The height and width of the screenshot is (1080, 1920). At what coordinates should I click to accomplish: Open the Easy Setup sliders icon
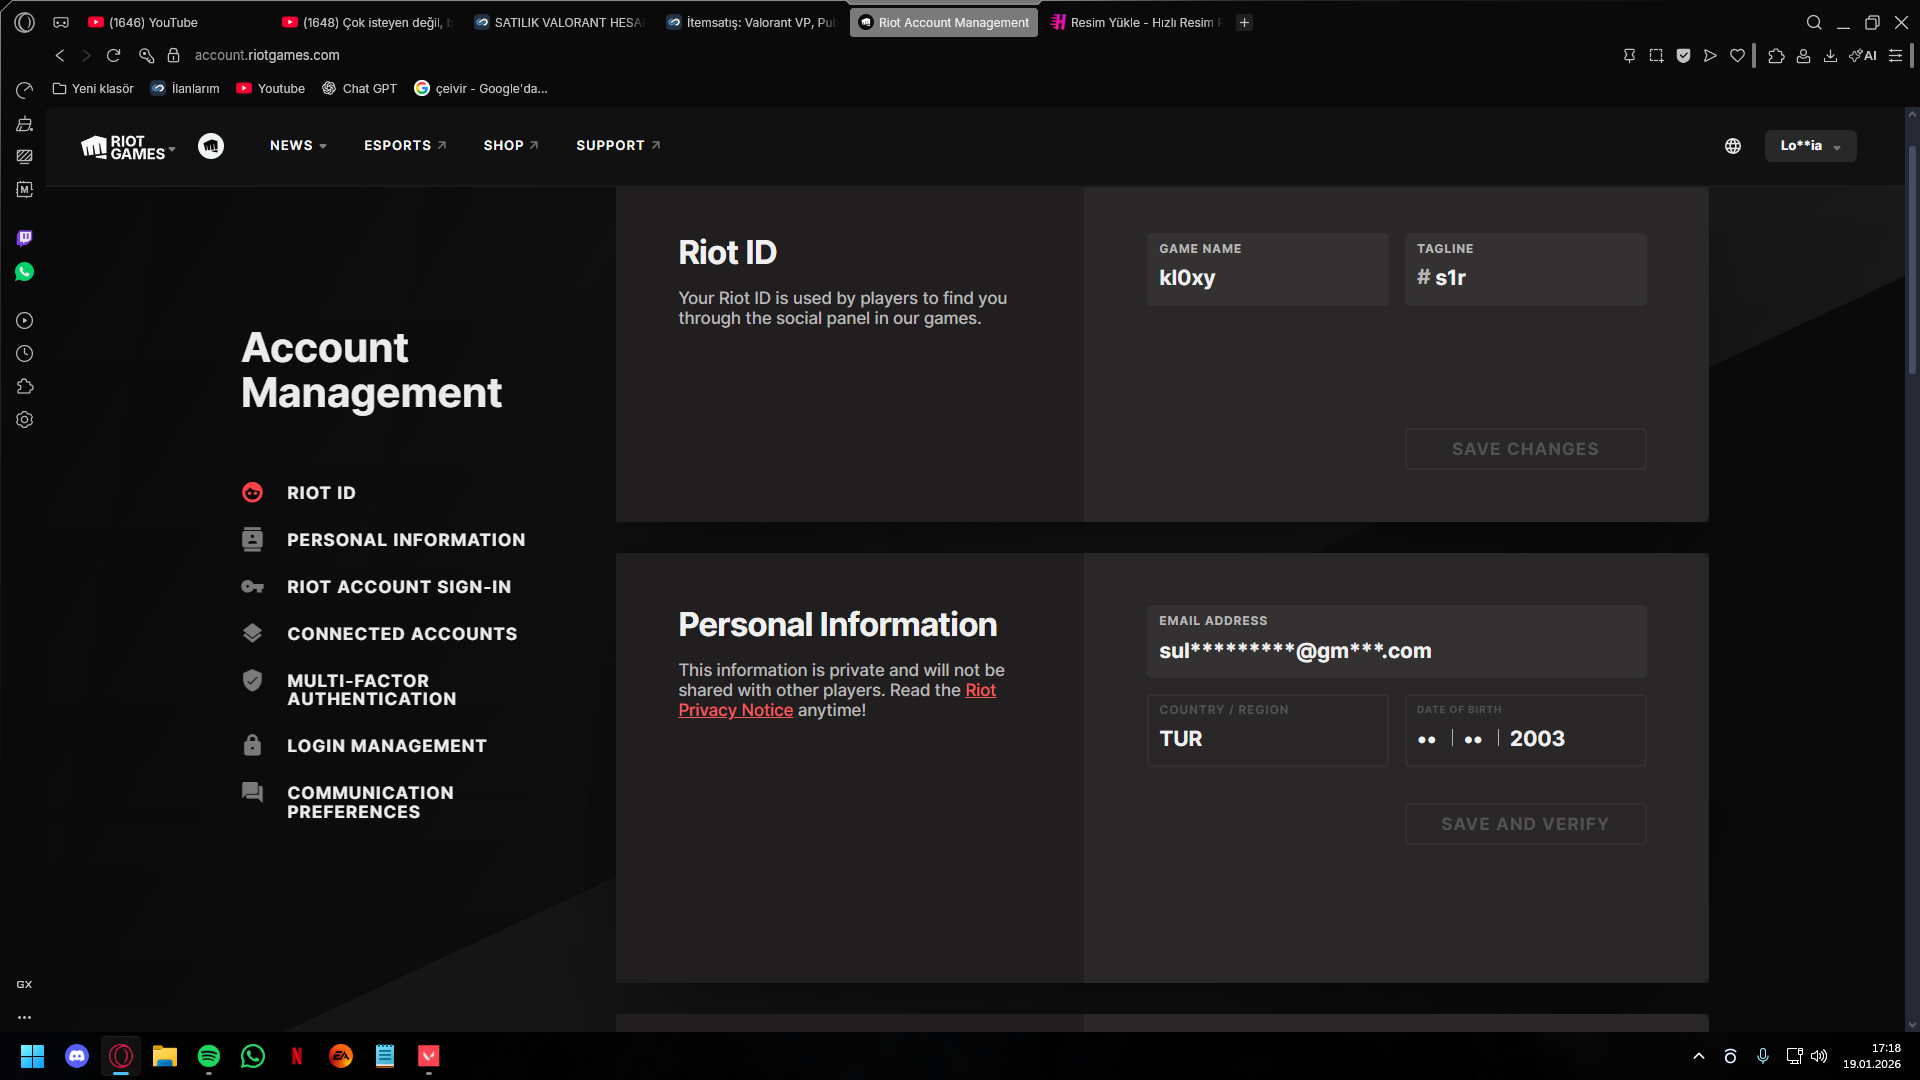coord(1895,56)
